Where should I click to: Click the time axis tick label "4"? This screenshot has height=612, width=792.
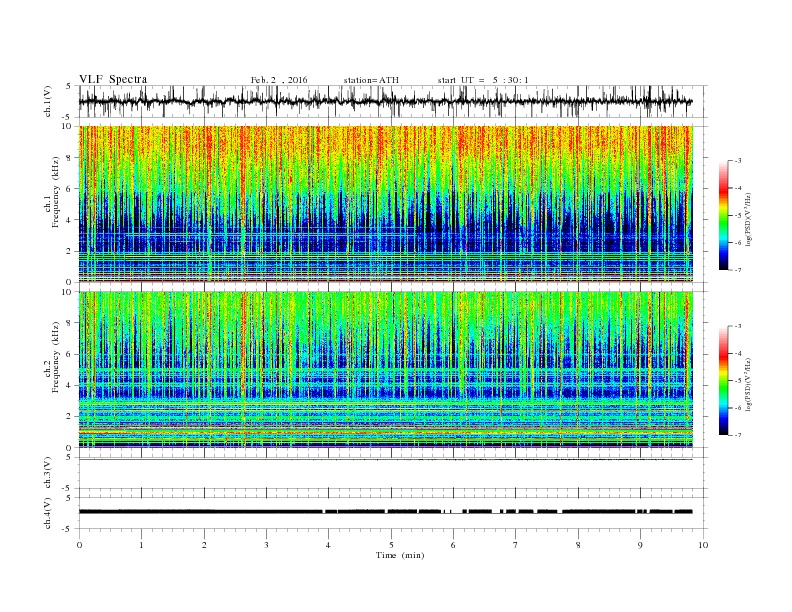tap(329, 545)
